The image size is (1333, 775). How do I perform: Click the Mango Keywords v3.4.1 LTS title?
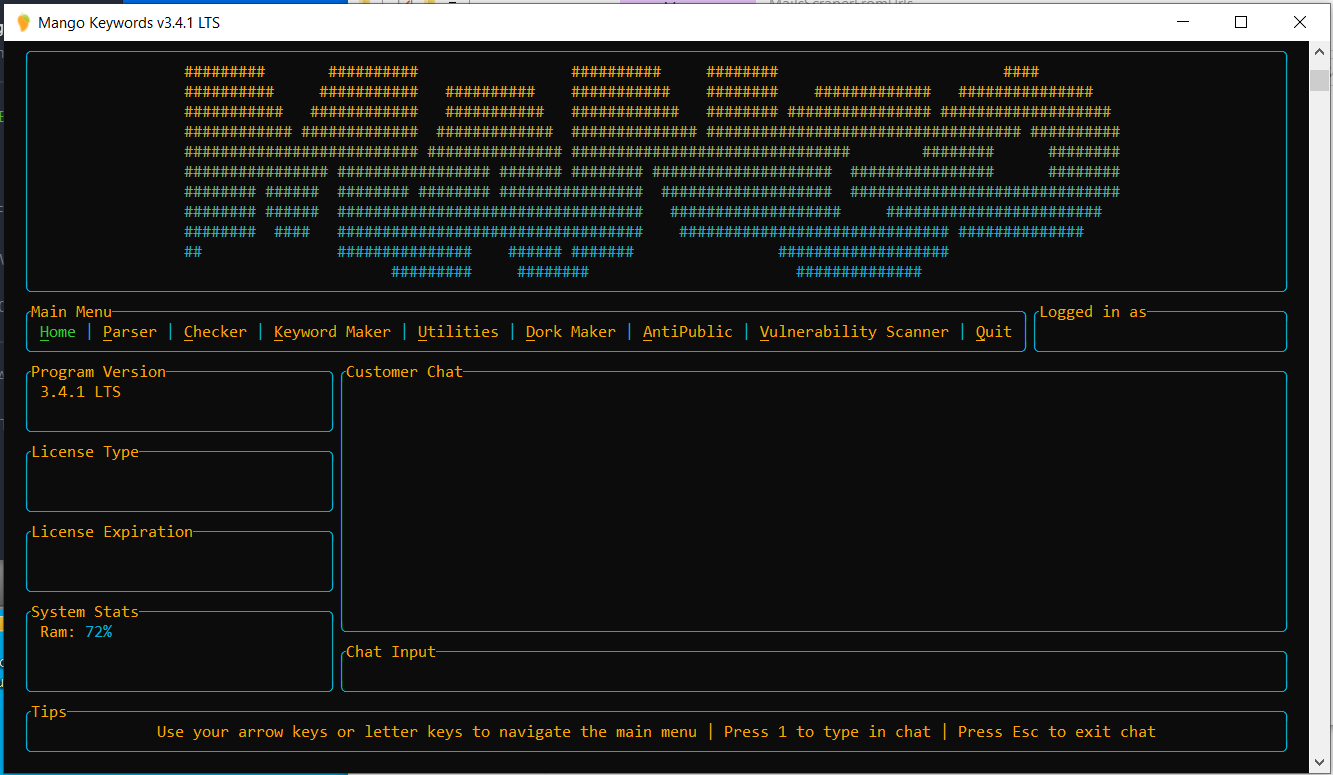click(x=129, y=22)
